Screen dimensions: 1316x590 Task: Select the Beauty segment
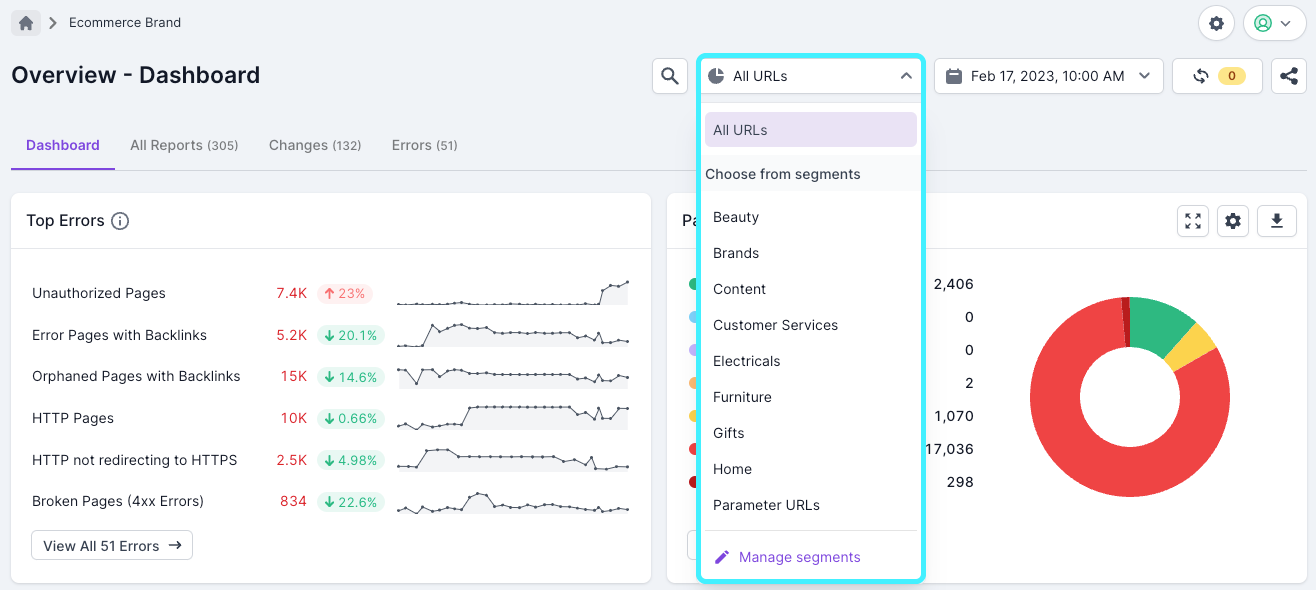(x=736, y=217)
